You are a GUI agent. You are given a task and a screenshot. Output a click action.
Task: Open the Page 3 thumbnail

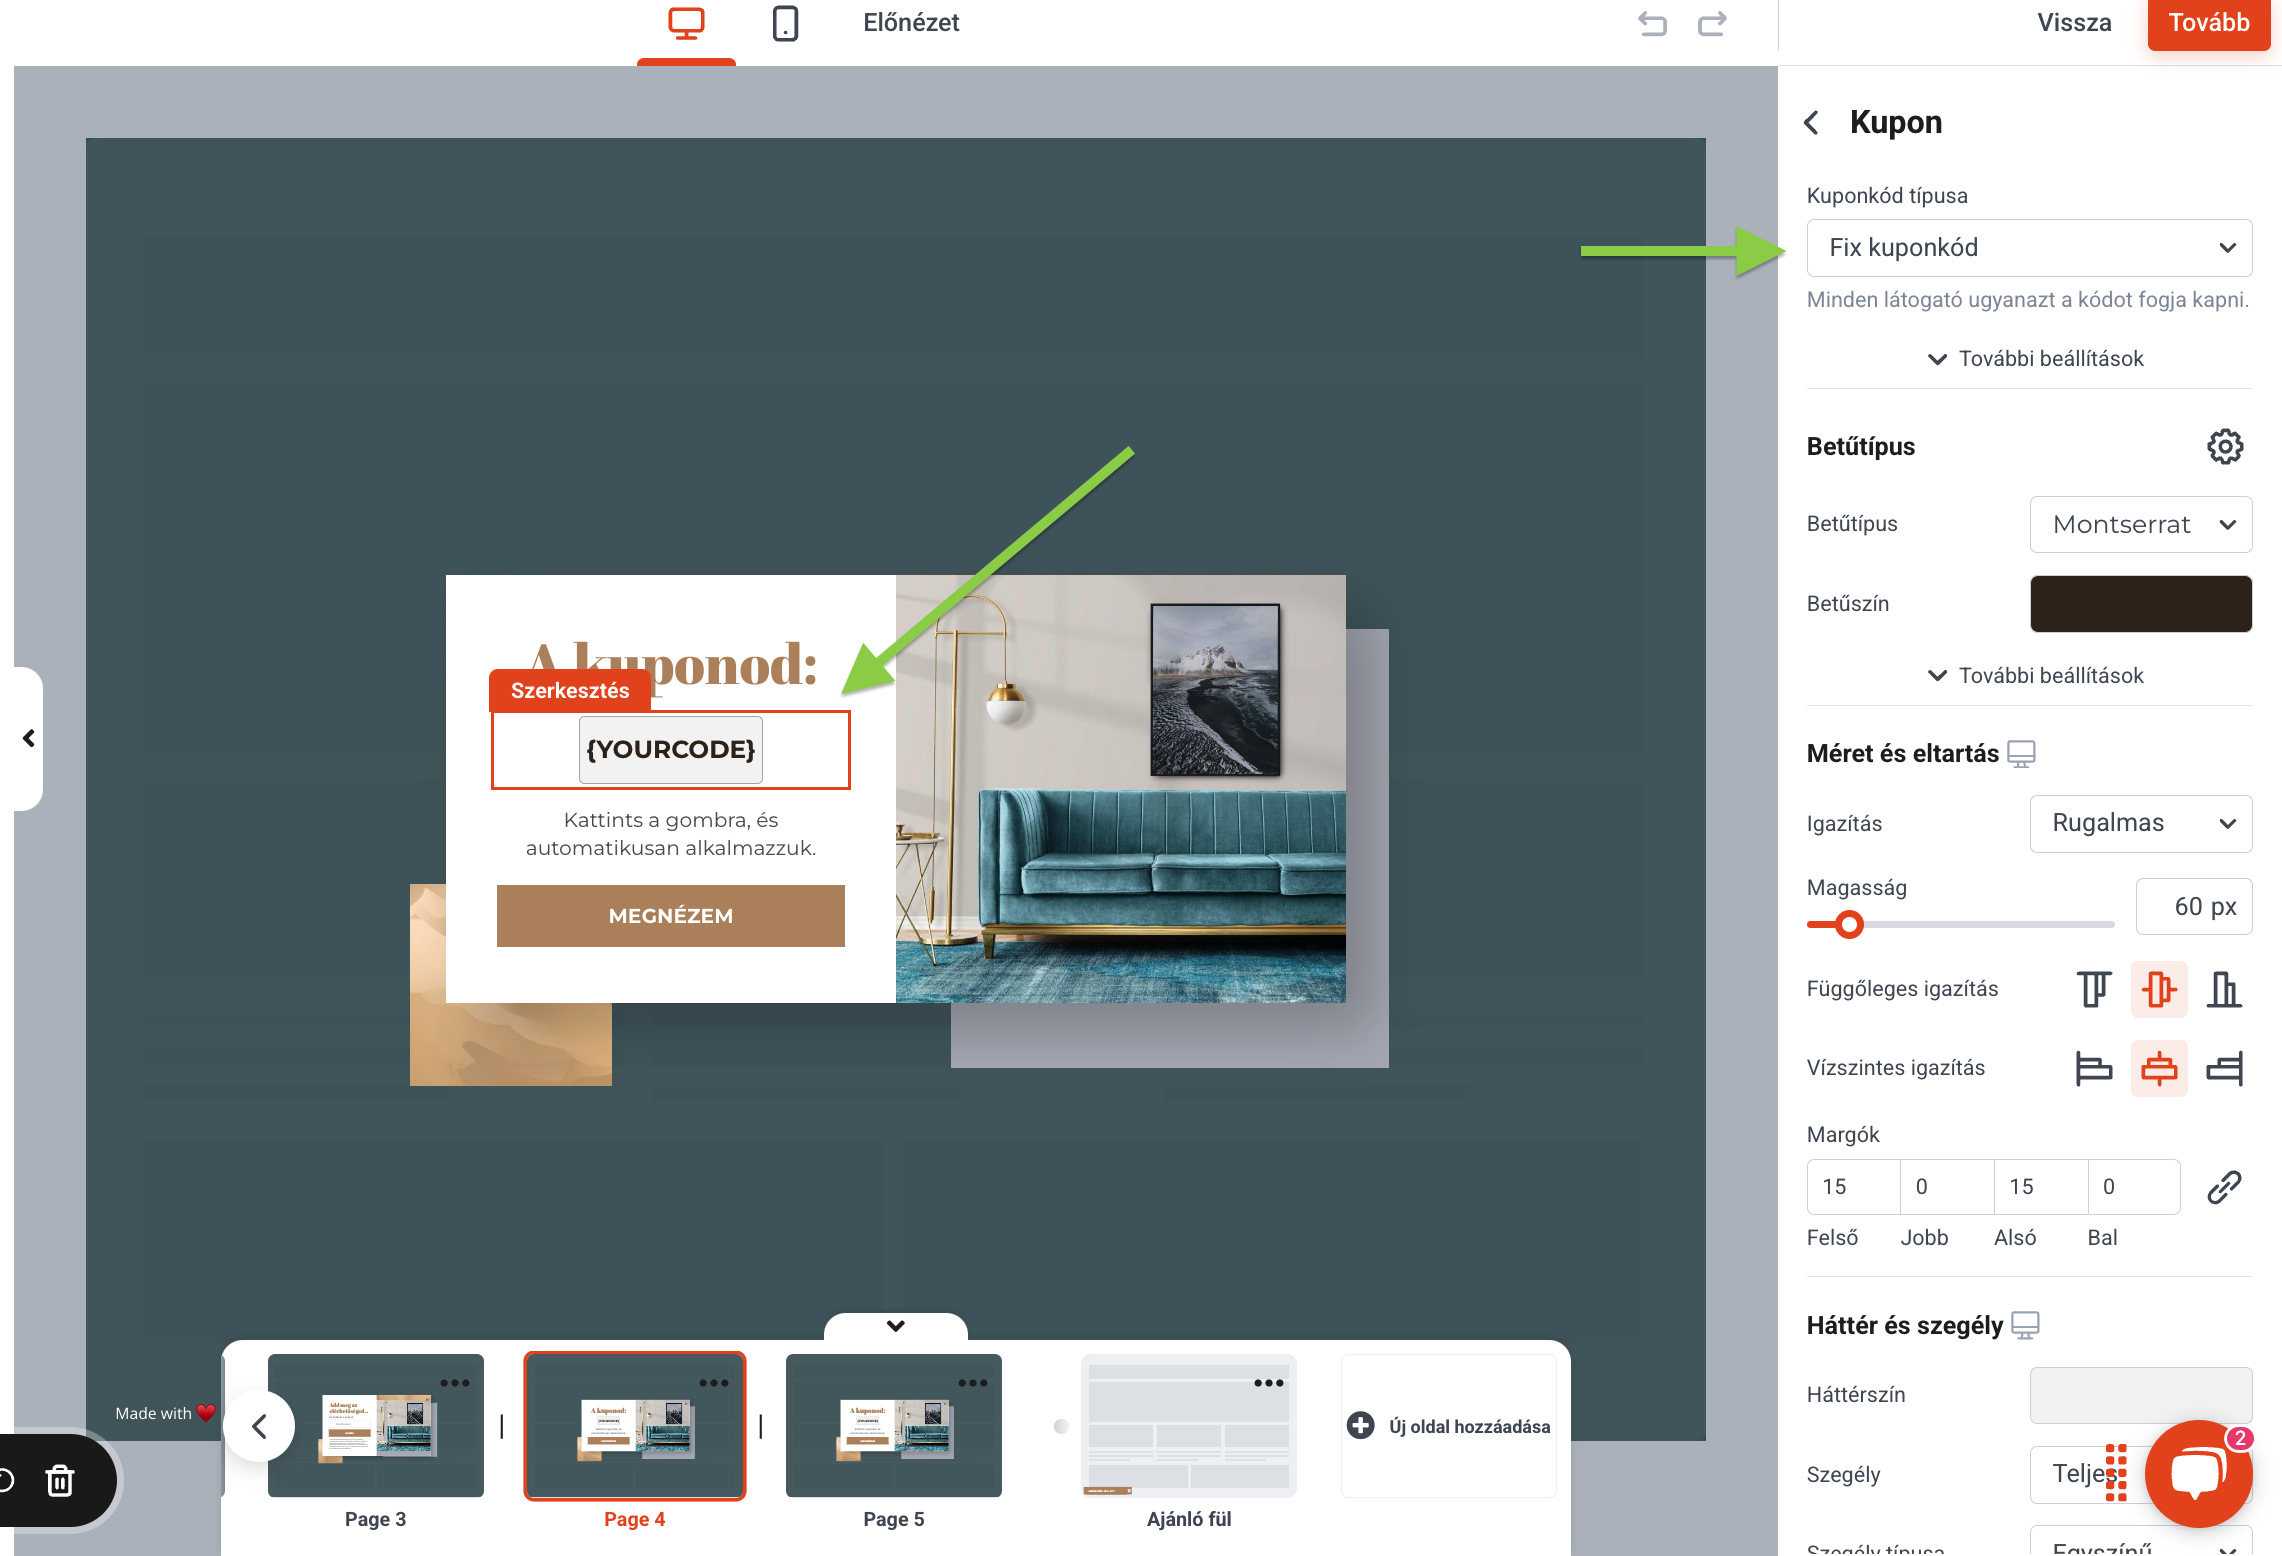click(376, 1426)
